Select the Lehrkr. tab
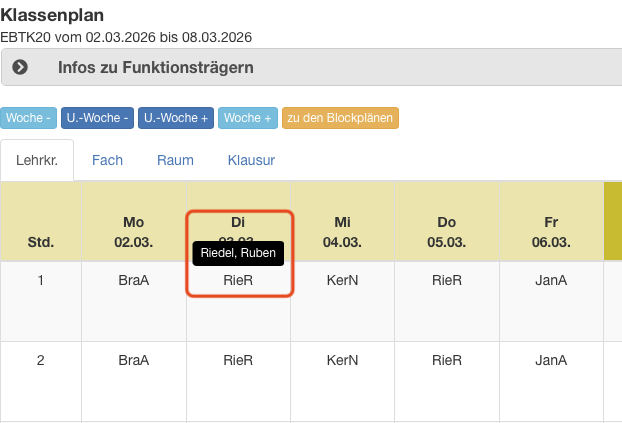Viewport: 622px width, 423px height. 37,160
